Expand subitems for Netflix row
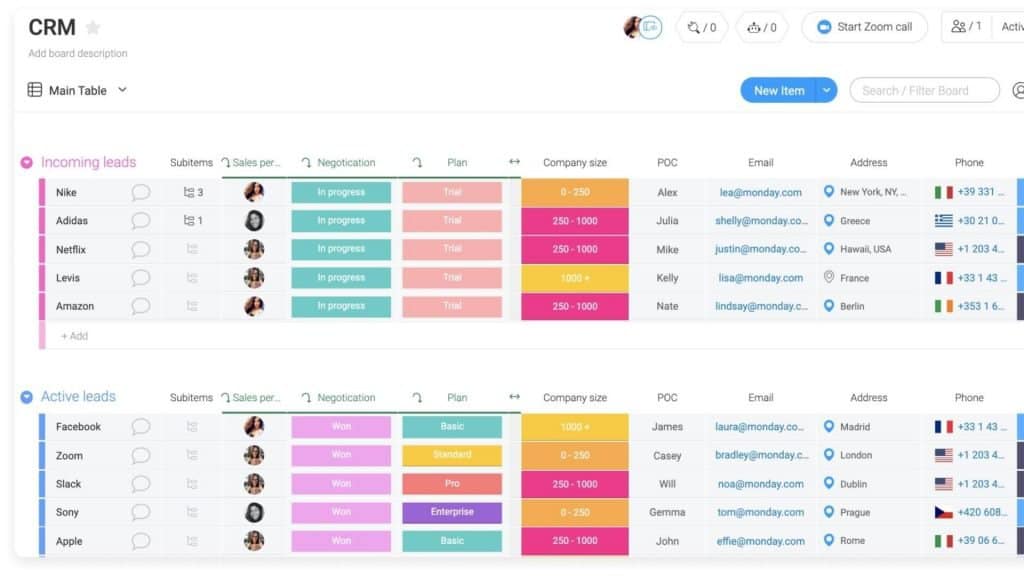 [192, 249]
